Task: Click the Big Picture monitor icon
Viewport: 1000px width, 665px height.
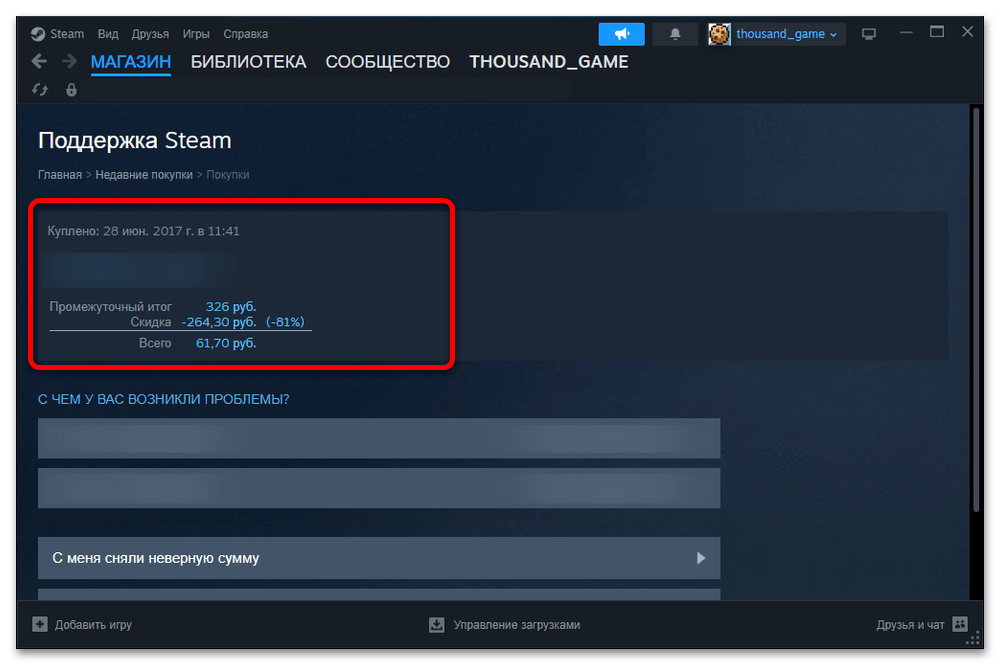Action: 869,34
